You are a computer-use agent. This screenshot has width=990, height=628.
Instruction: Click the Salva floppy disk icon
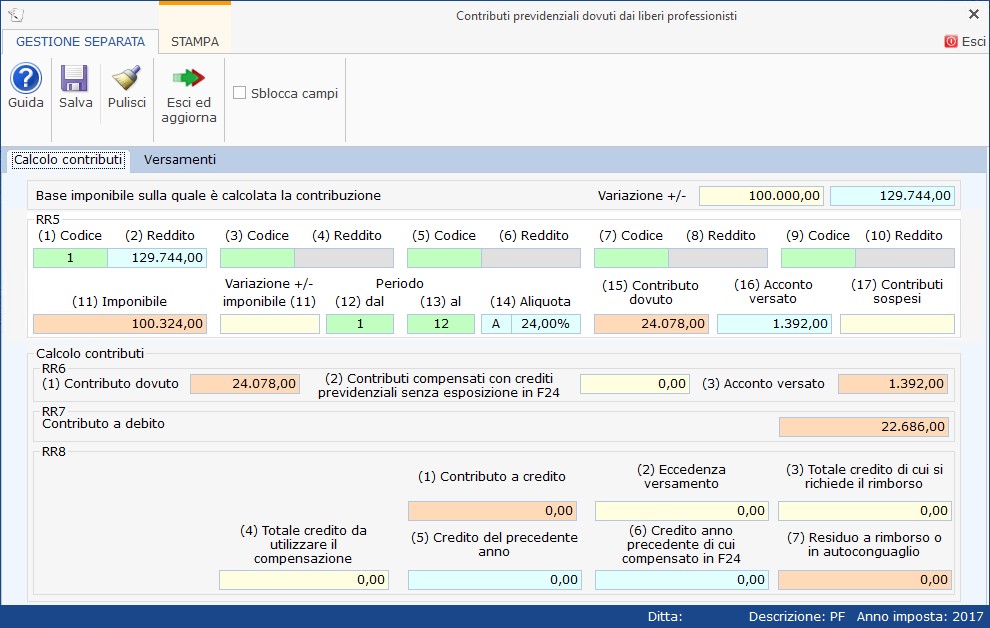(x=75, y=78)
